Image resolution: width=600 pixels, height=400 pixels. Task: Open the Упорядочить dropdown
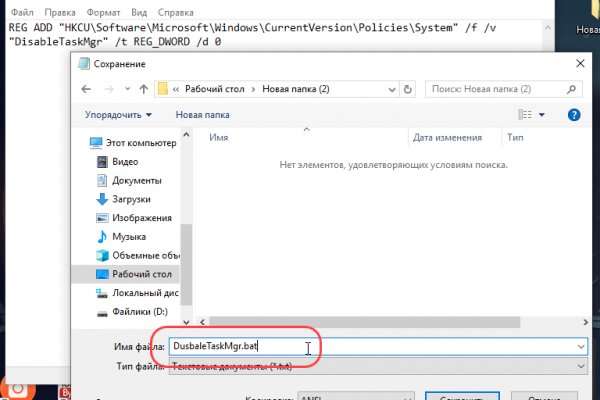pyautogui.click(x=118, y=115)
